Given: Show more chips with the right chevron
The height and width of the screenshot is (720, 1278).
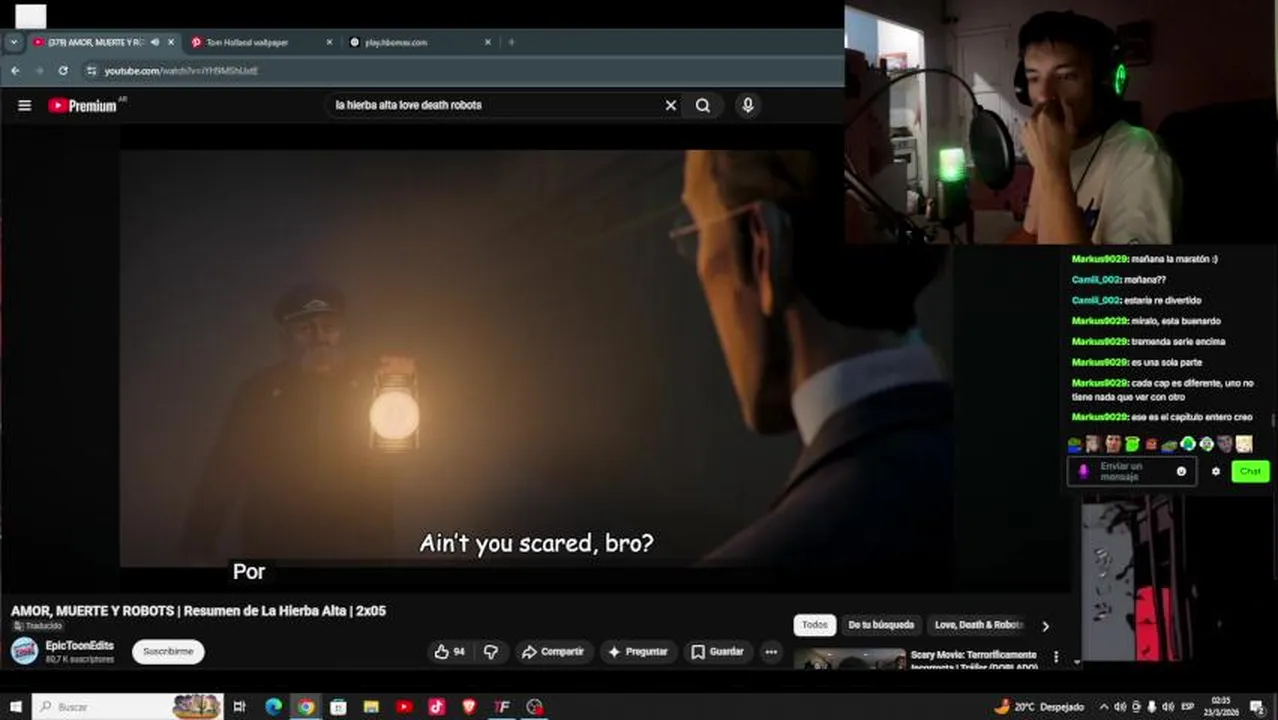Looking at the screenshot, I should (1045, 626).
